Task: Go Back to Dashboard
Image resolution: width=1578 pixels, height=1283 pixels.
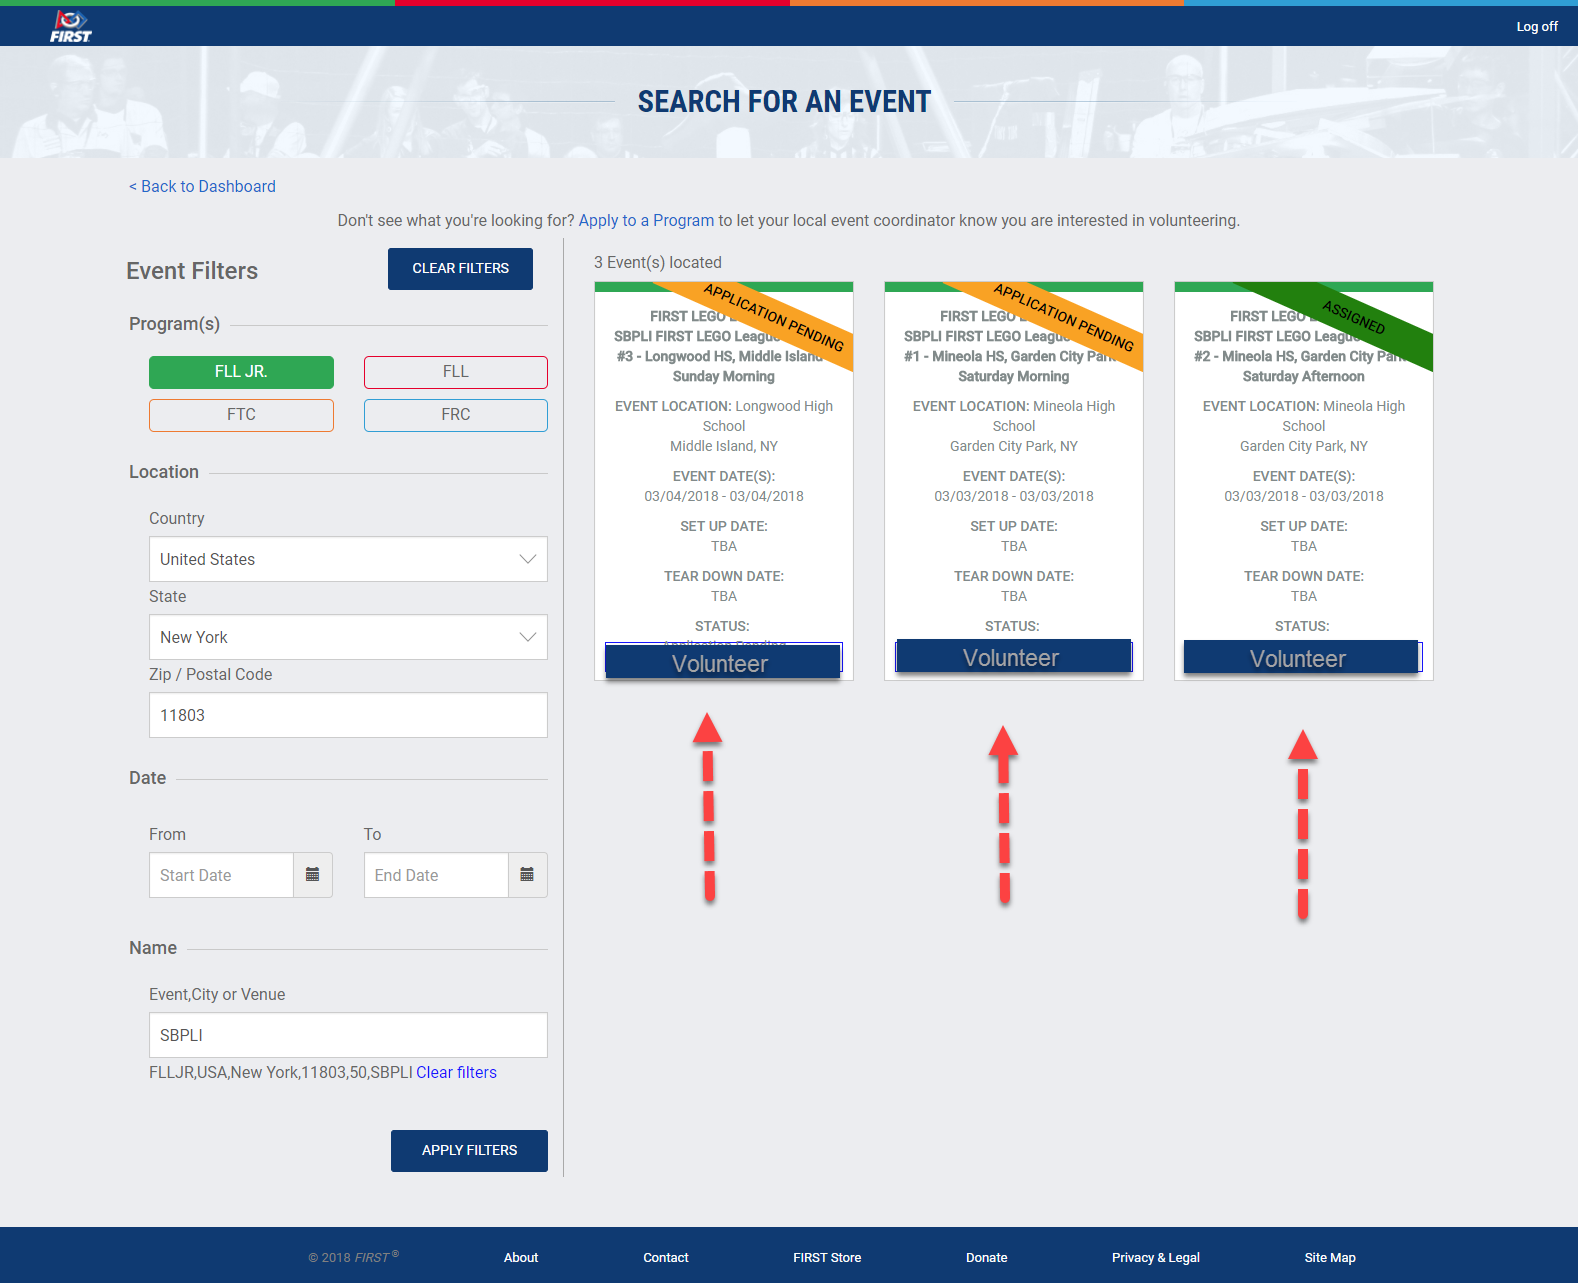Action: click(x=202, y=186)
